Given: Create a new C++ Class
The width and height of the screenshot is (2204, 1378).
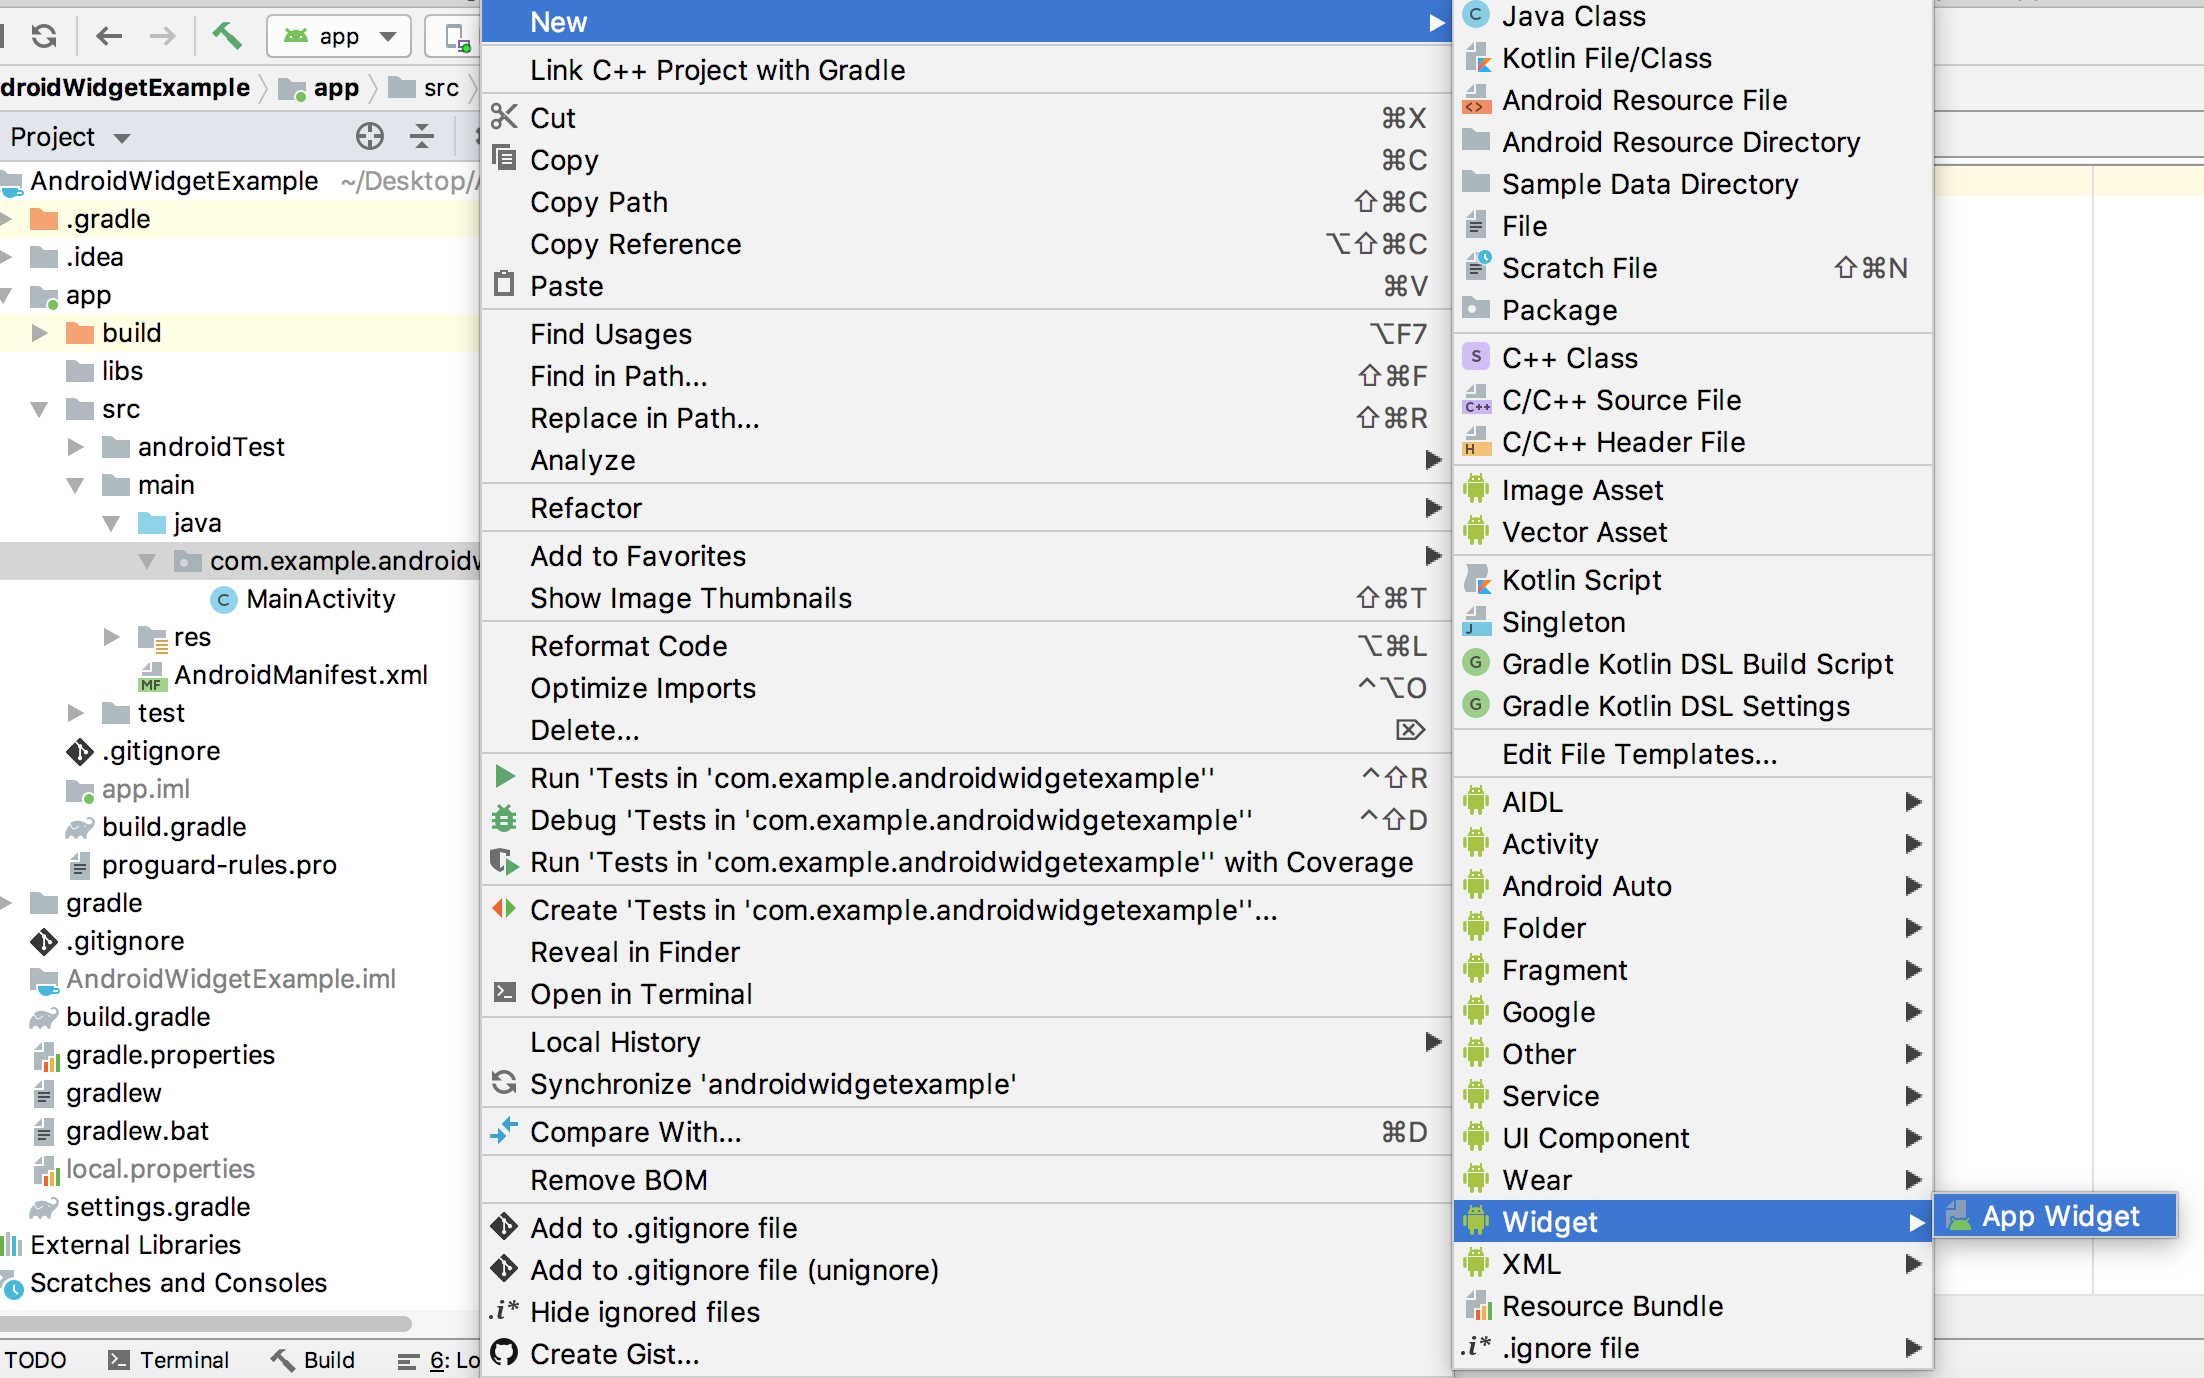Looking at the screenshot, I should pos(1570,357).
